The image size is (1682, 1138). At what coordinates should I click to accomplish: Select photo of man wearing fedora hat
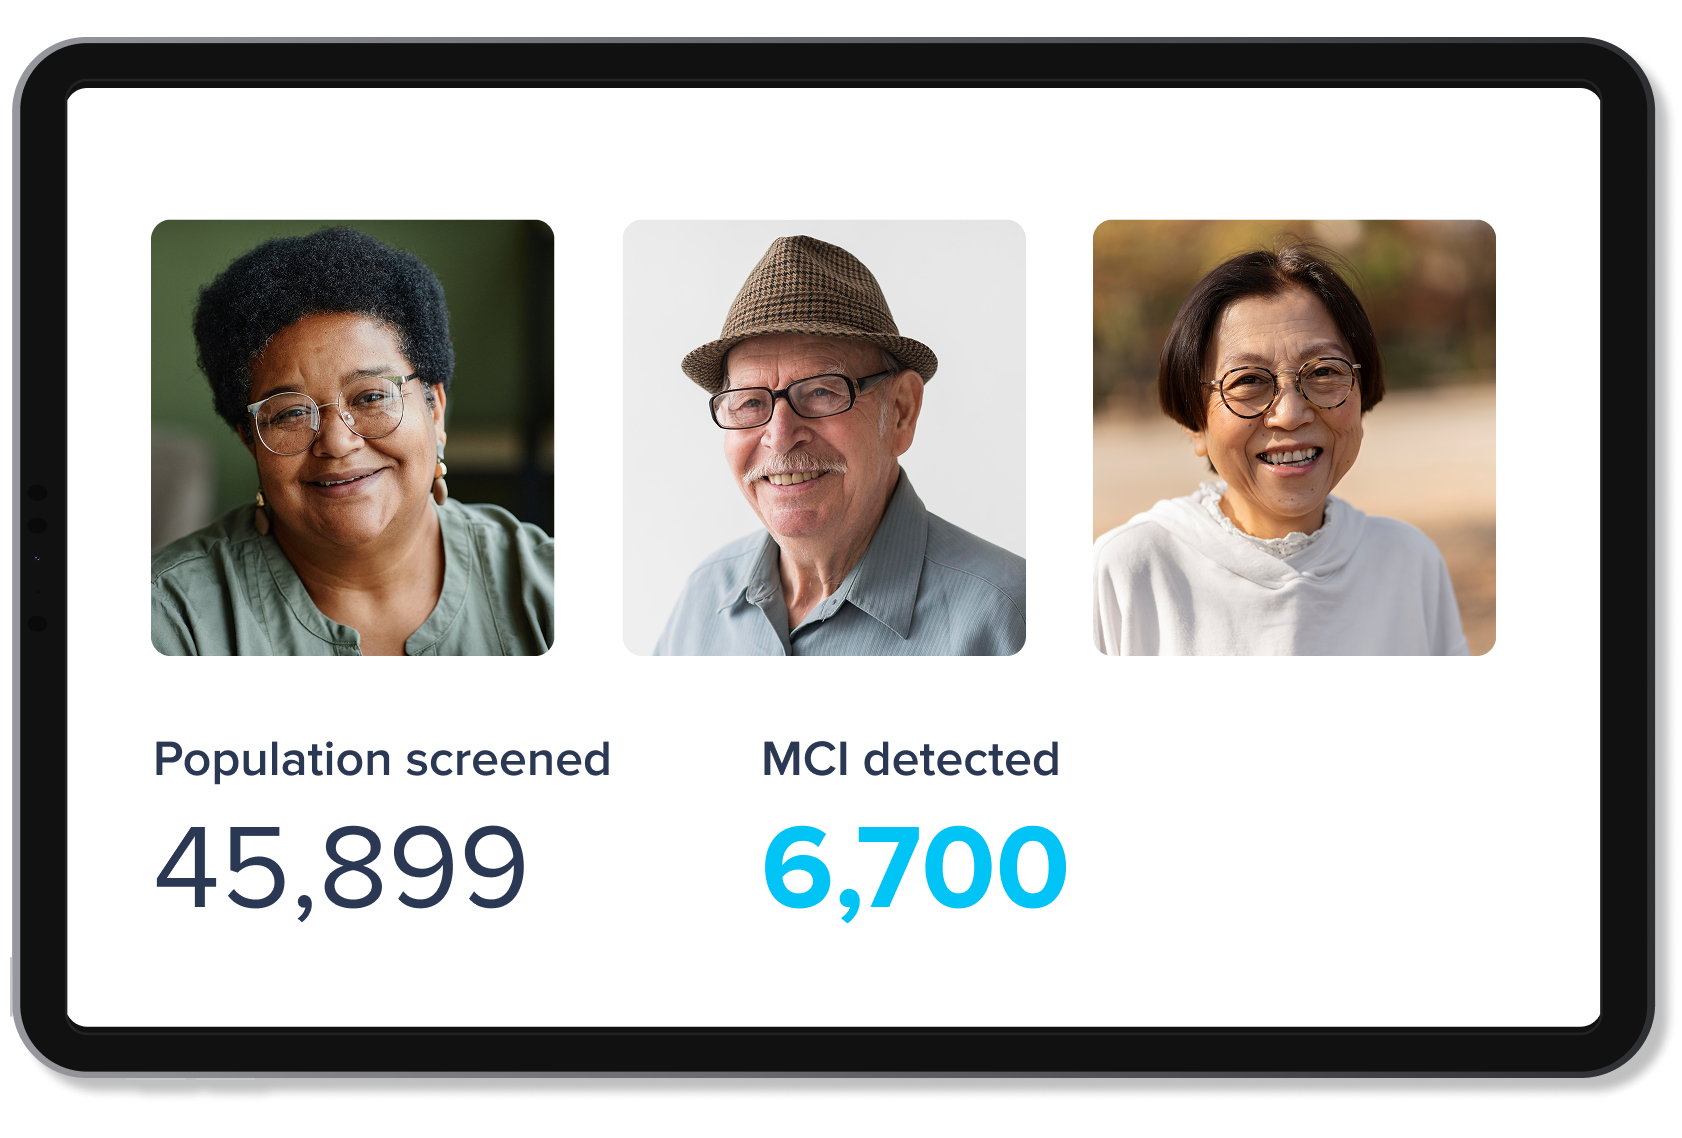pos(824,437)
